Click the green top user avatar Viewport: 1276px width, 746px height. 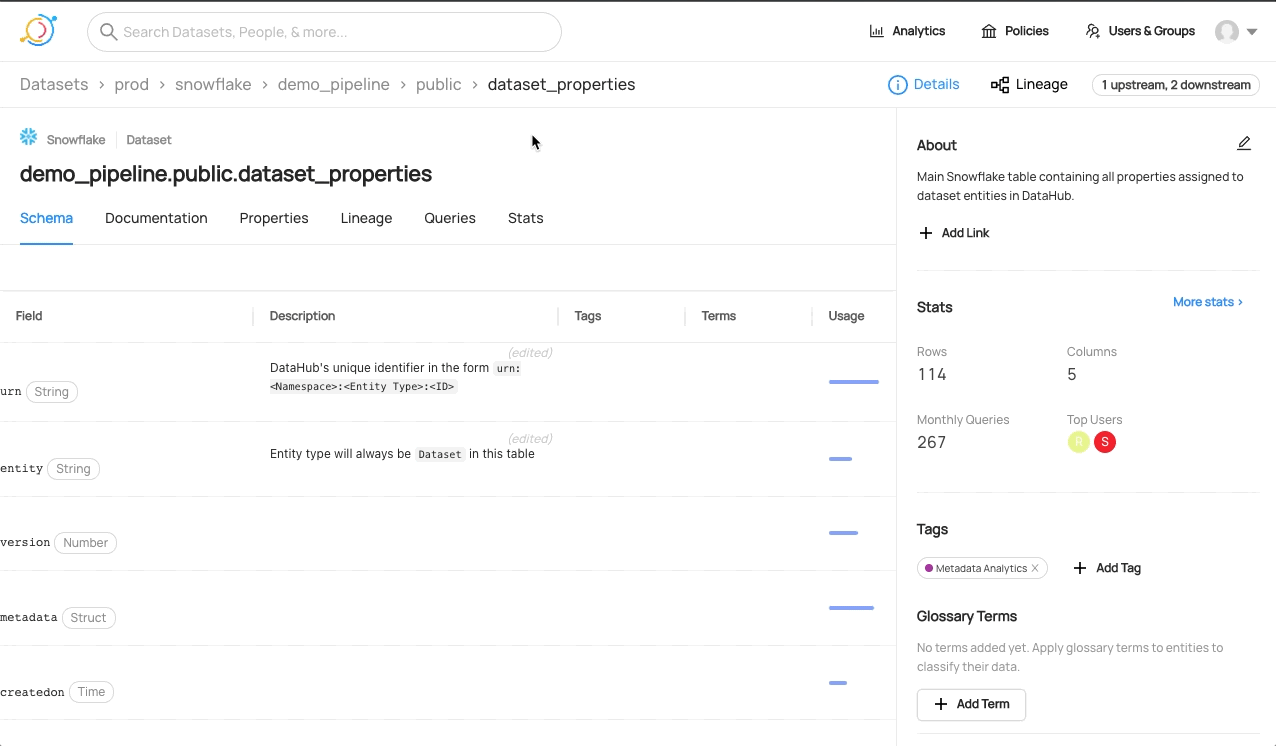pos(1078,442)
